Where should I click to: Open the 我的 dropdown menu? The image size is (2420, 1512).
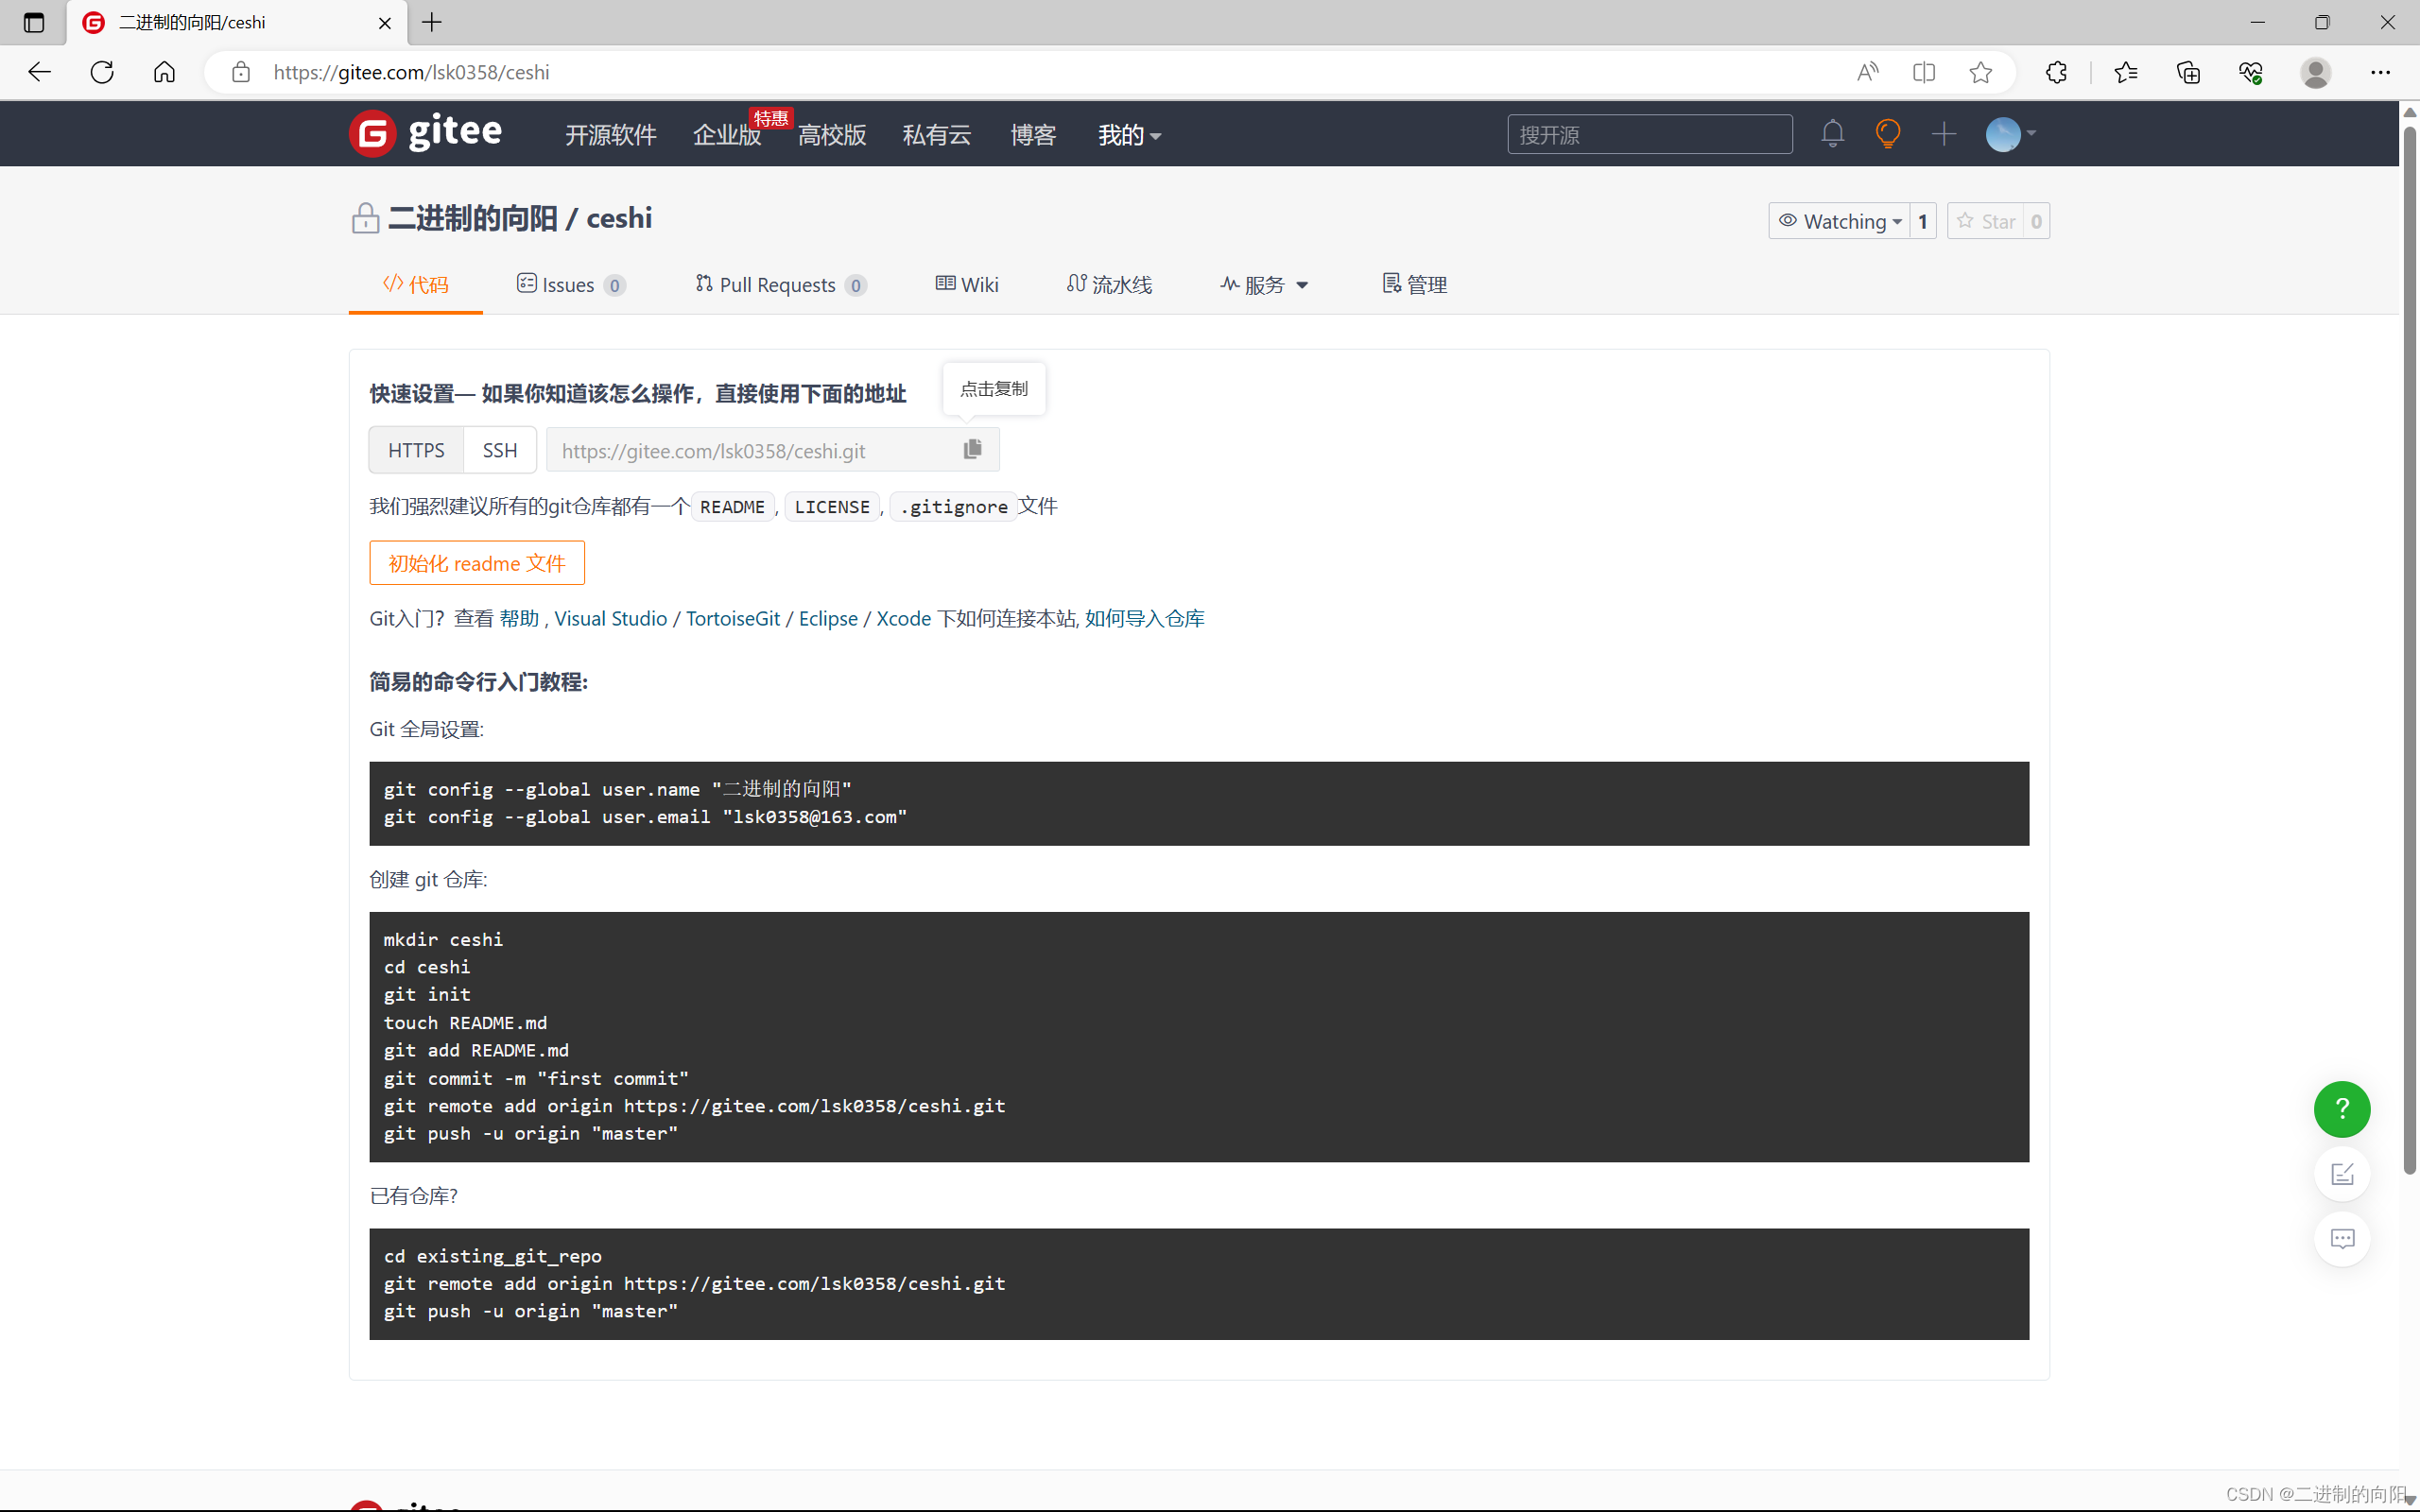[1128, 135]
